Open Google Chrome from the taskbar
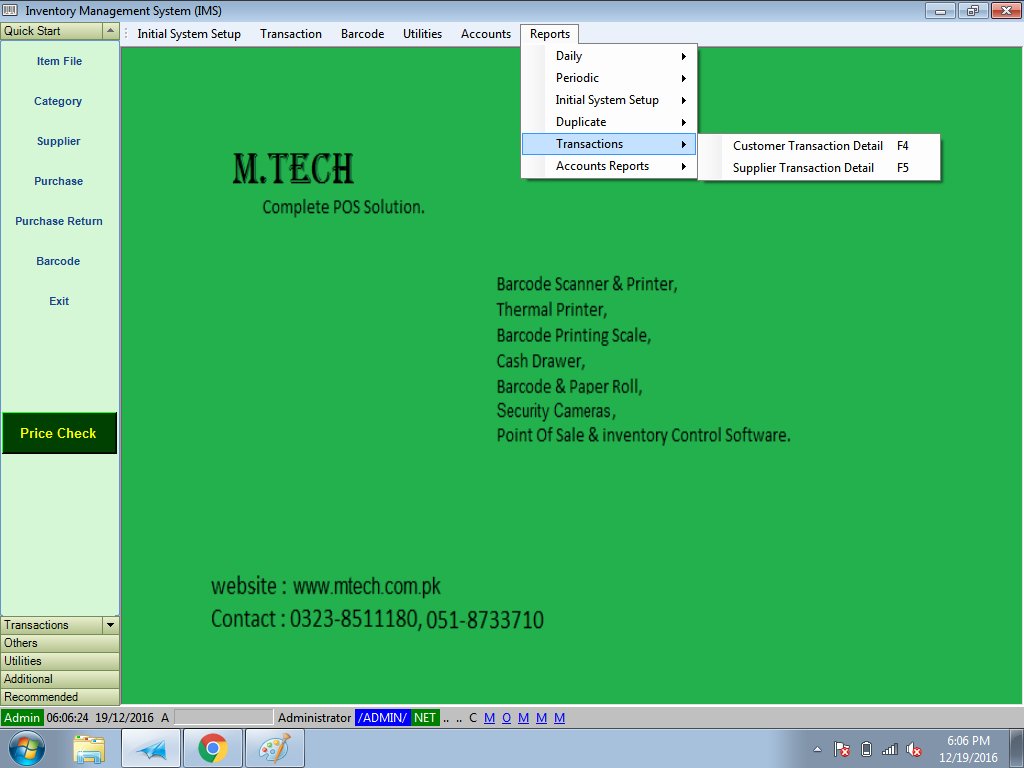Screen dimensions: 1024x768 click(212, 748)
